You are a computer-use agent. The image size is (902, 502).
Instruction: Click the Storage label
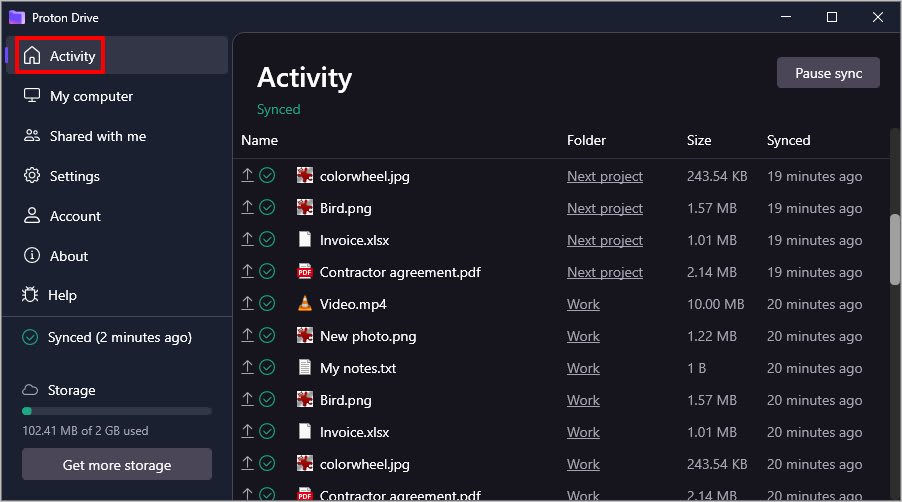click(71, 390)
